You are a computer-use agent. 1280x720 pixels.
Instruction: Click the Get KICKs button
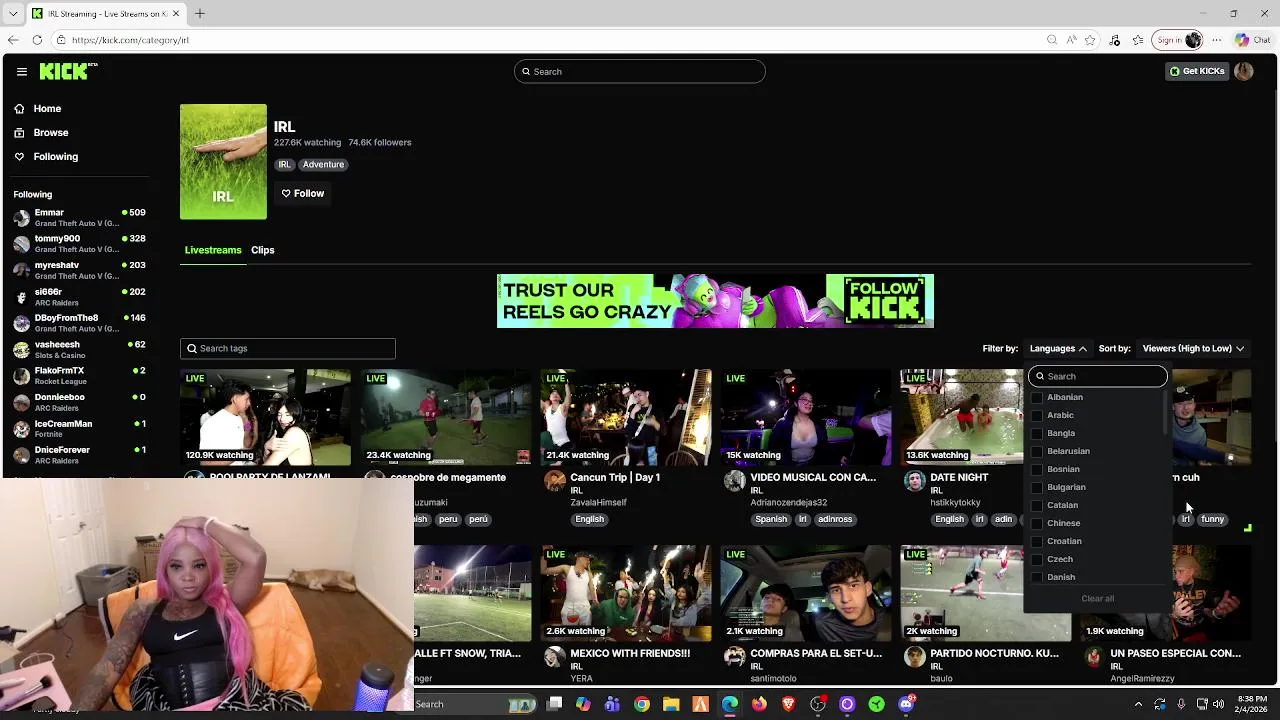(1197, 71)
